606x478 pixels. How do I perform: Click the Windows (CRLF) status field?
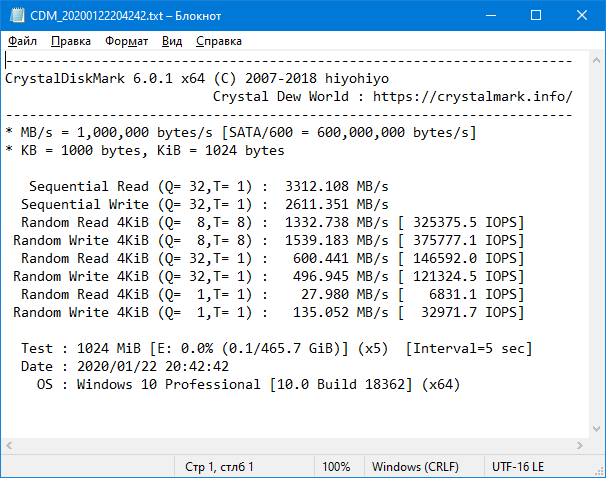[415, 467]
